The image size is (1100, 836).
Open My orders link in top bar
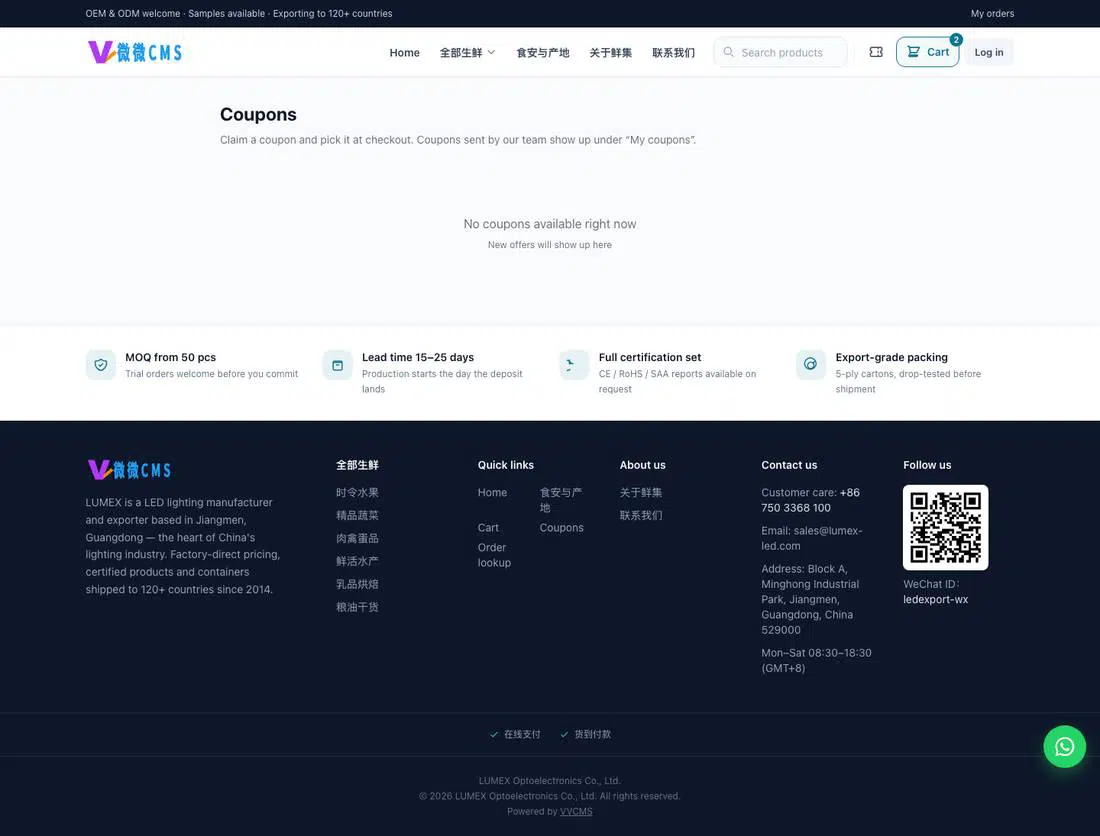pos(992,13)
